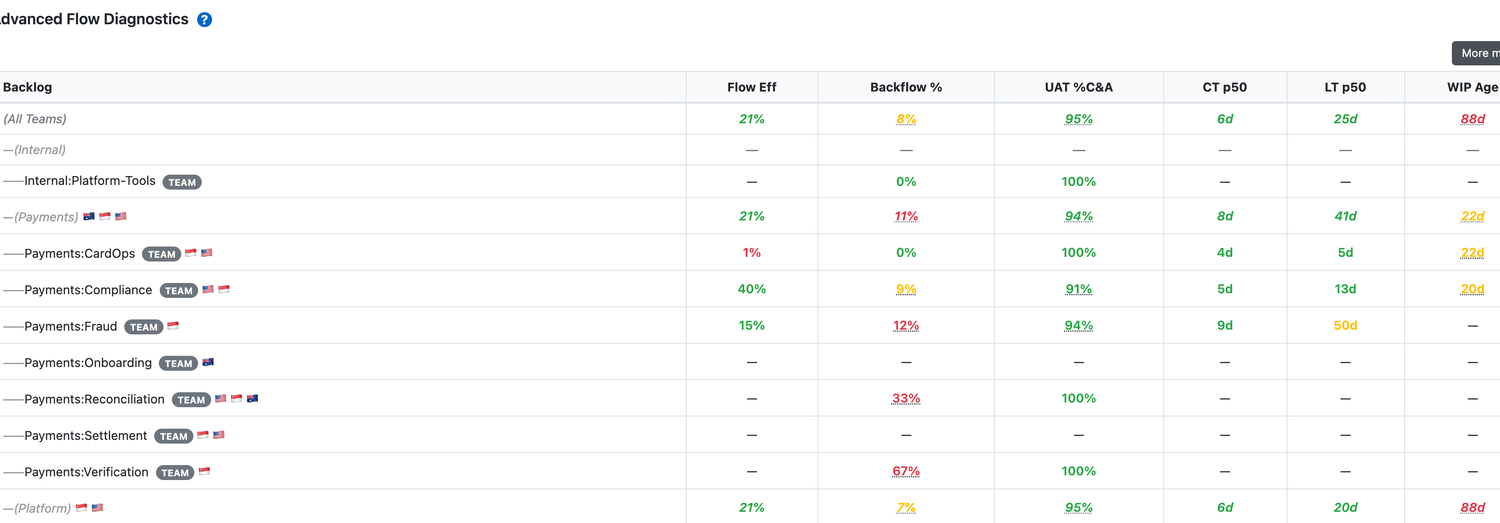Click the TEAM badge on Payments:Reconciliation
The image size is (1500, 523).
(x=191, y=399)
